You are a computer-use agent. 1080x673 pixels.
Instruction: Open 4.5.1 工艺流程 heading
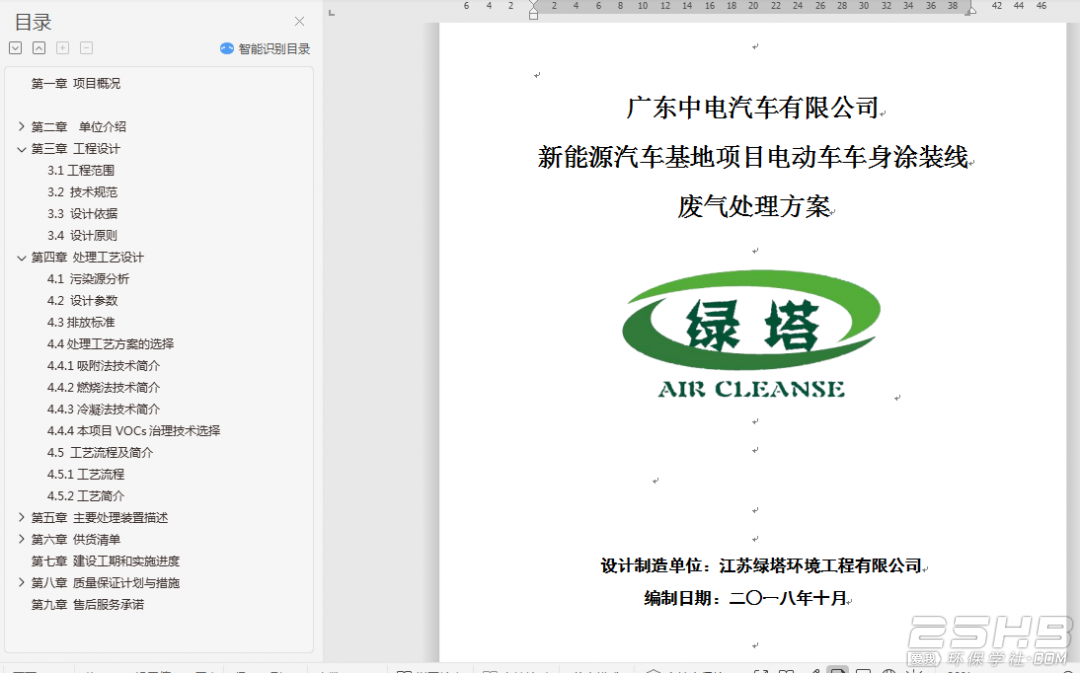pyautogui.click(x=85, y=475)
